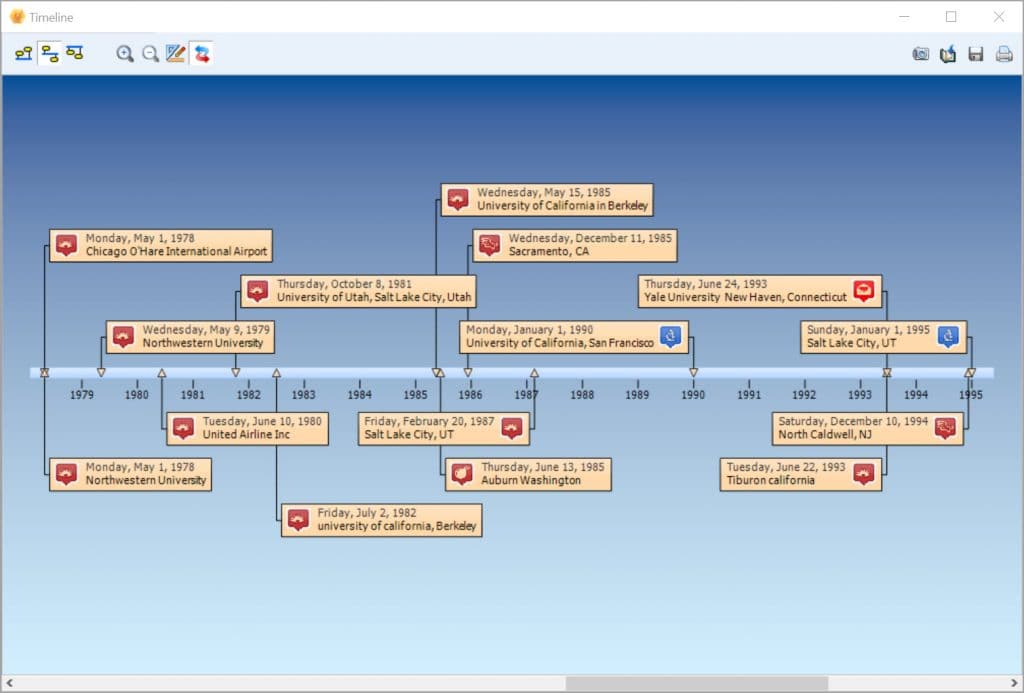The width and height of the screenshot is (1024, 693).
Task: Toggle the flat timeline layout mode
Action: click(x=22, y=53)
